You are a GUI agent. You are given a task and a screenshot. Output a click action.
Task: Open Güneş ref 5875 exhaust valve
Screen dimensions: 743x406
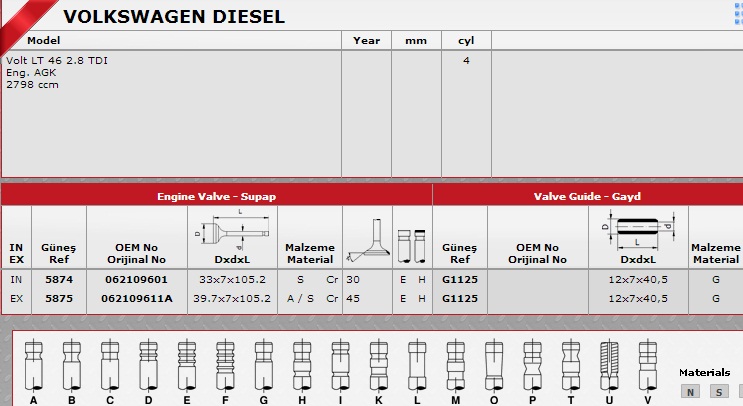(x=59, y=298)
